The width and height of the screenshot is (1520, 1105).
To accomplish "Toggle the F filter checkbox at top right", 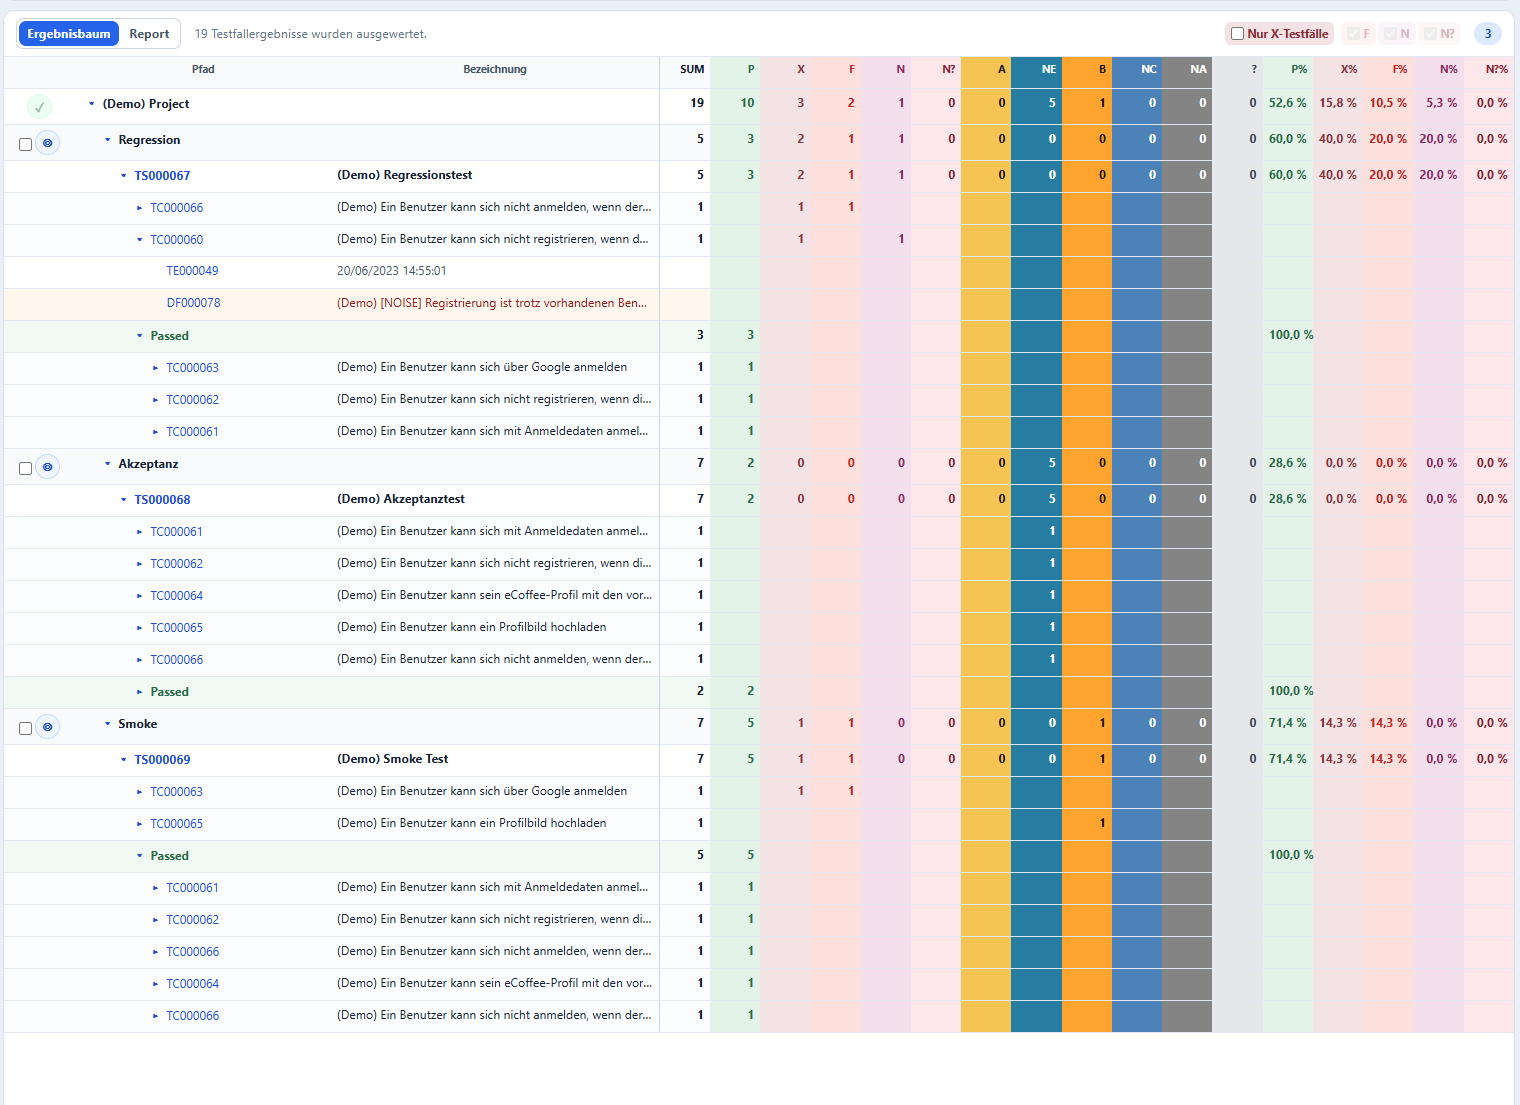I will pyautogui.click(x=1353, y=34).
